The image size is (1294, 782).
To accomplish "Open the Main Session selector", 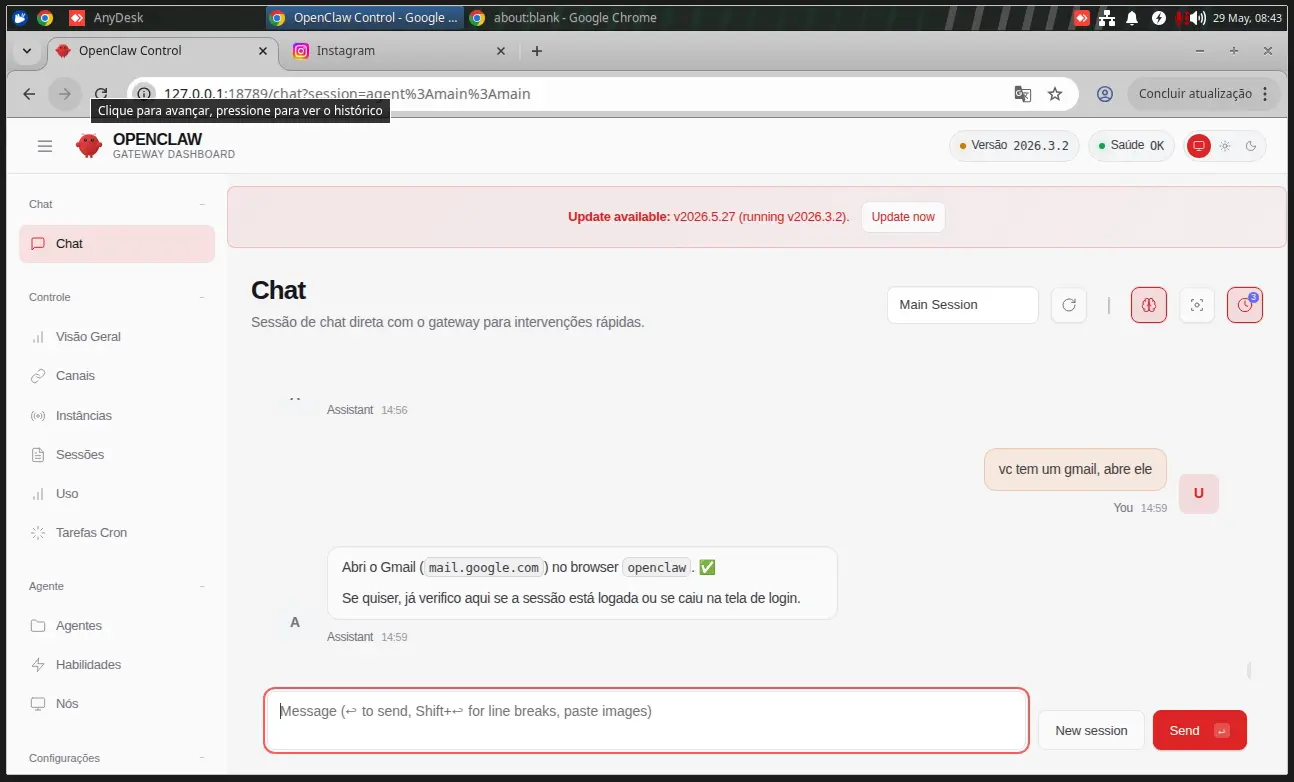I will click(962, 305).
